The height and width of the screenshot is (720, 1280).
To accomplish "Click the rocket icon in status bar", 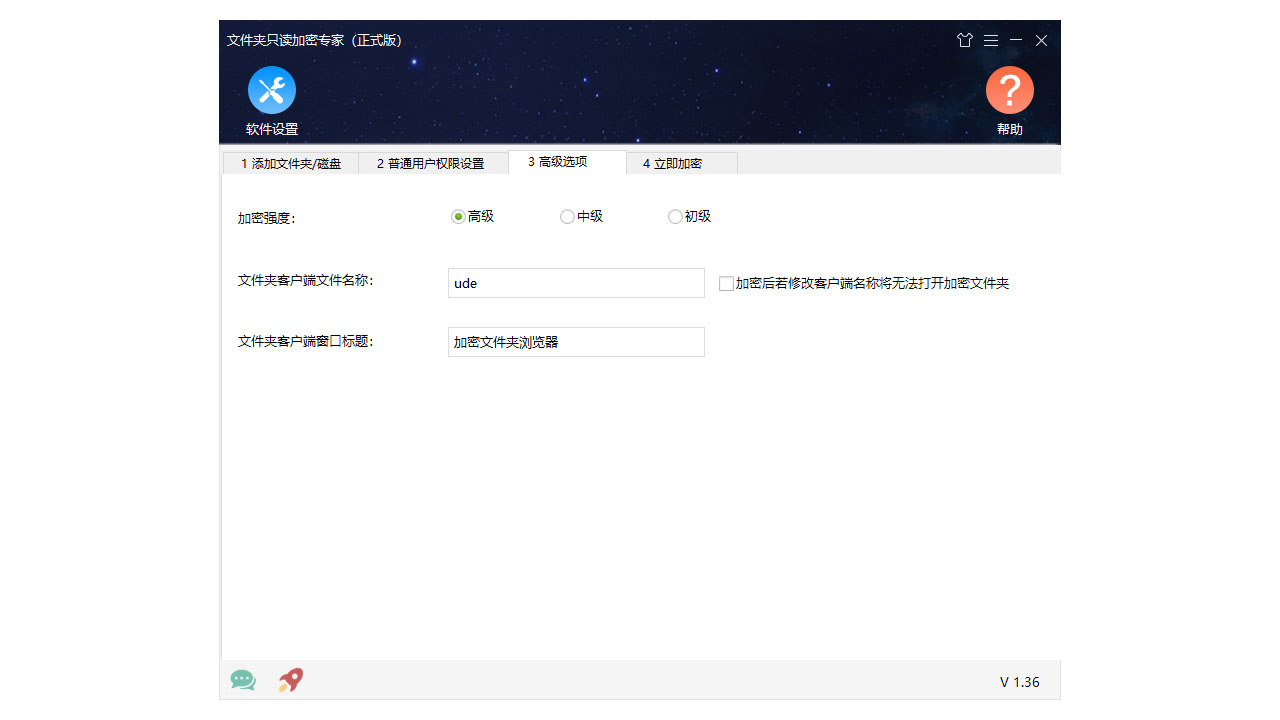I will 291,680.
